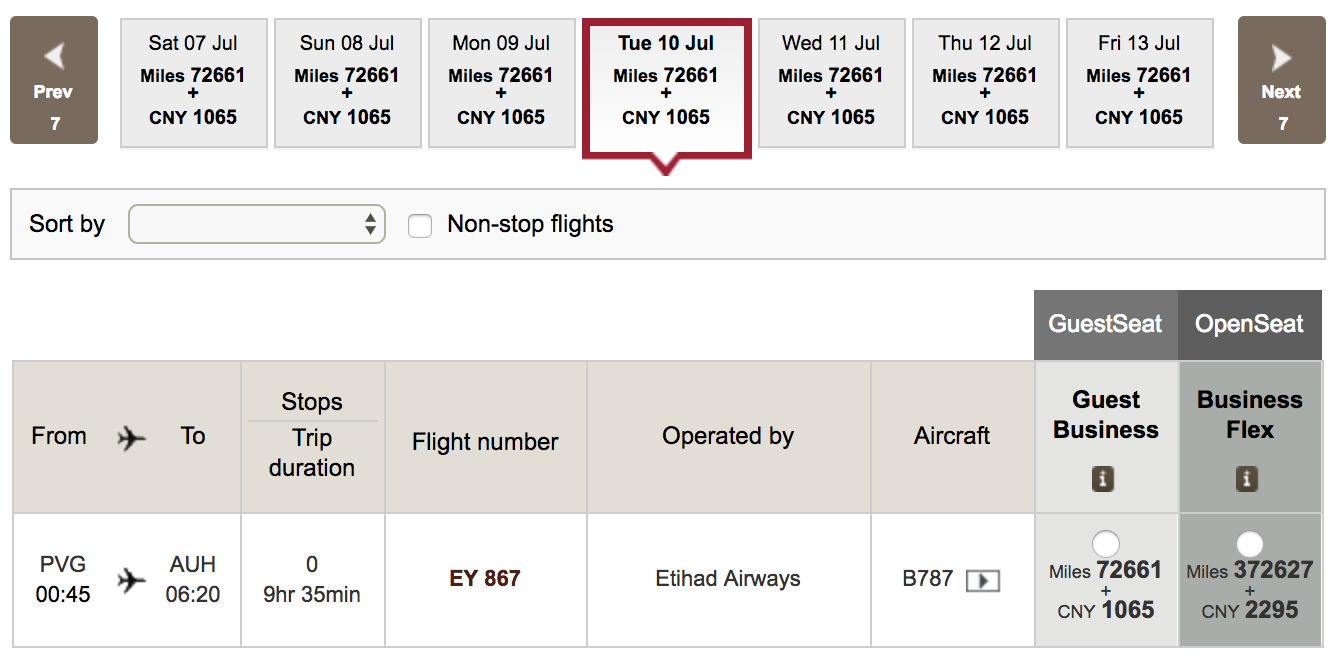This screenshot has width=1338, height=656.
Task: Switch to Sun 08 Jul date tab
Action: coord(347,82)
